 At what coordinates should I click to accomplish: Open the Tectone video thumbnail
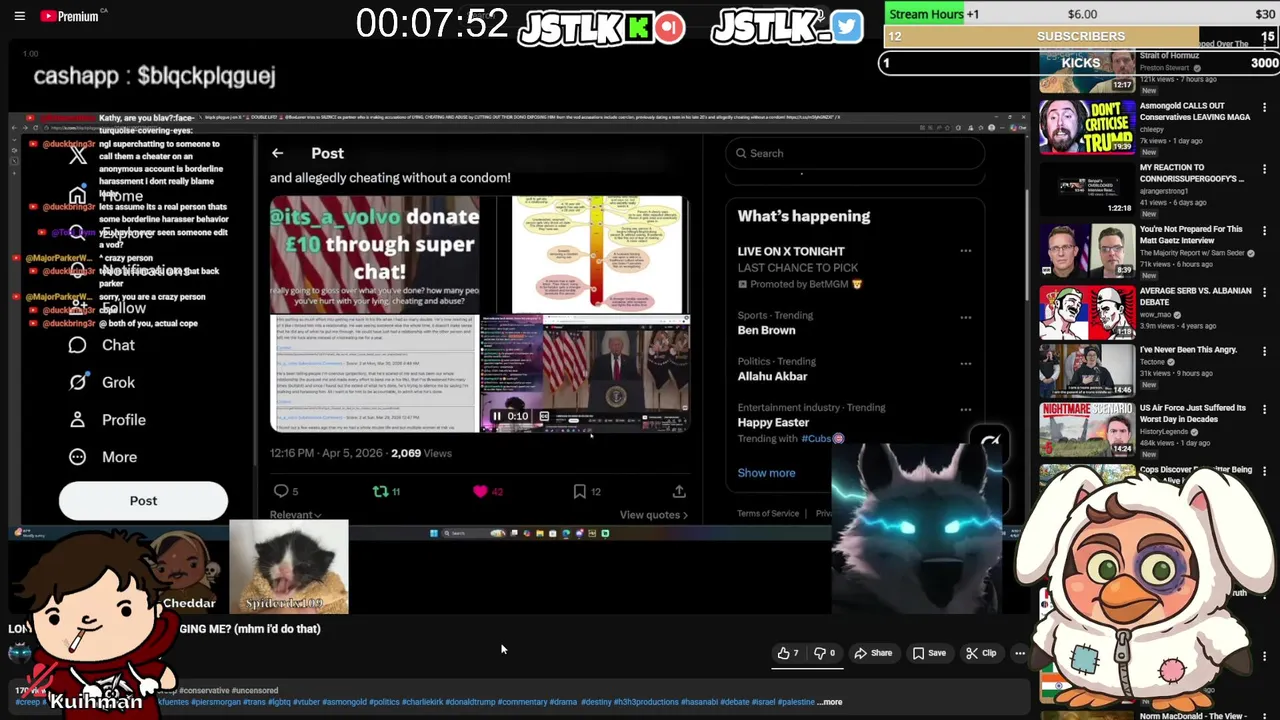tap(1086, 371)
